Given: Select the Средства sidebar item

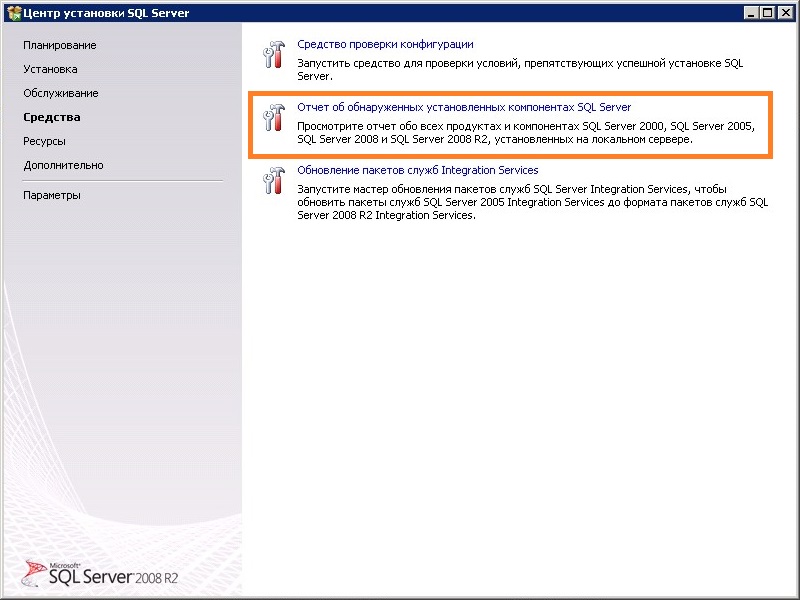Looking at the screenshot, I should pyautogui.click(x=52, y=117).
